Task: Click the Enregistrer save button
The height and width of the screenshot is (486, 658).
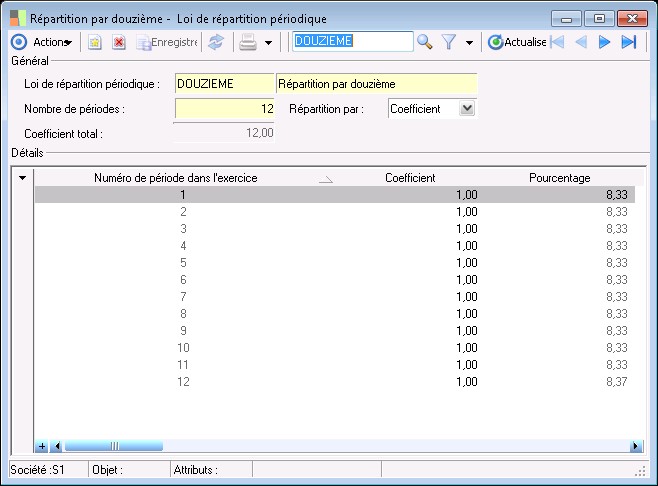Action: [167, 42]
